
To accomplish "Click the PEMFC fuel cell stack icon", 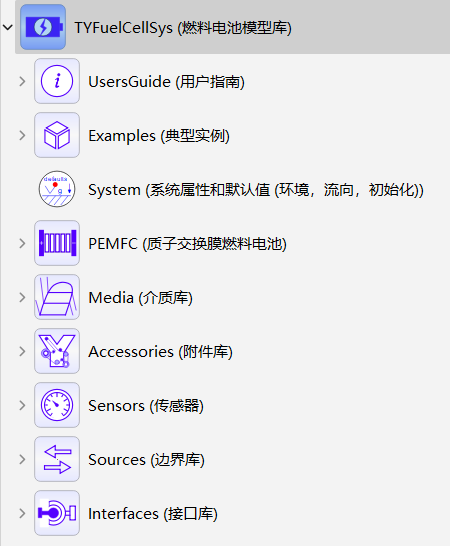I will 57,243.
